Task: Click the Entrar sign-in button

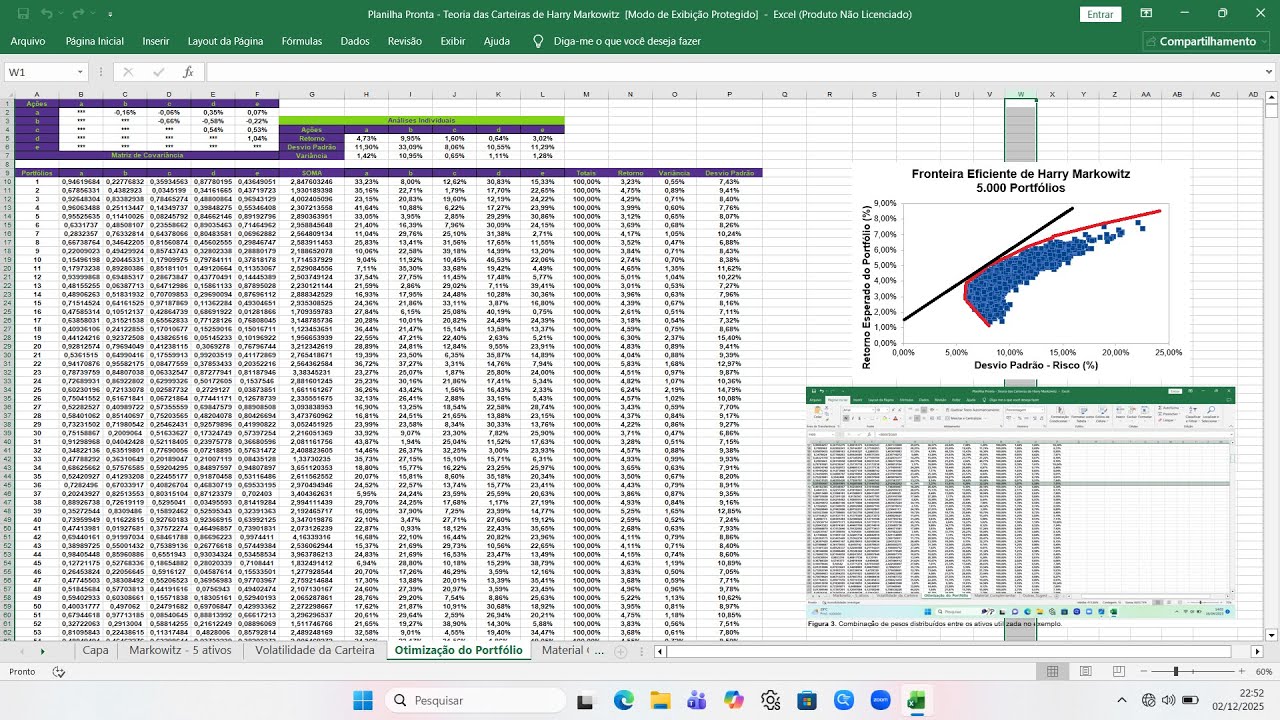Action: 1100,14
